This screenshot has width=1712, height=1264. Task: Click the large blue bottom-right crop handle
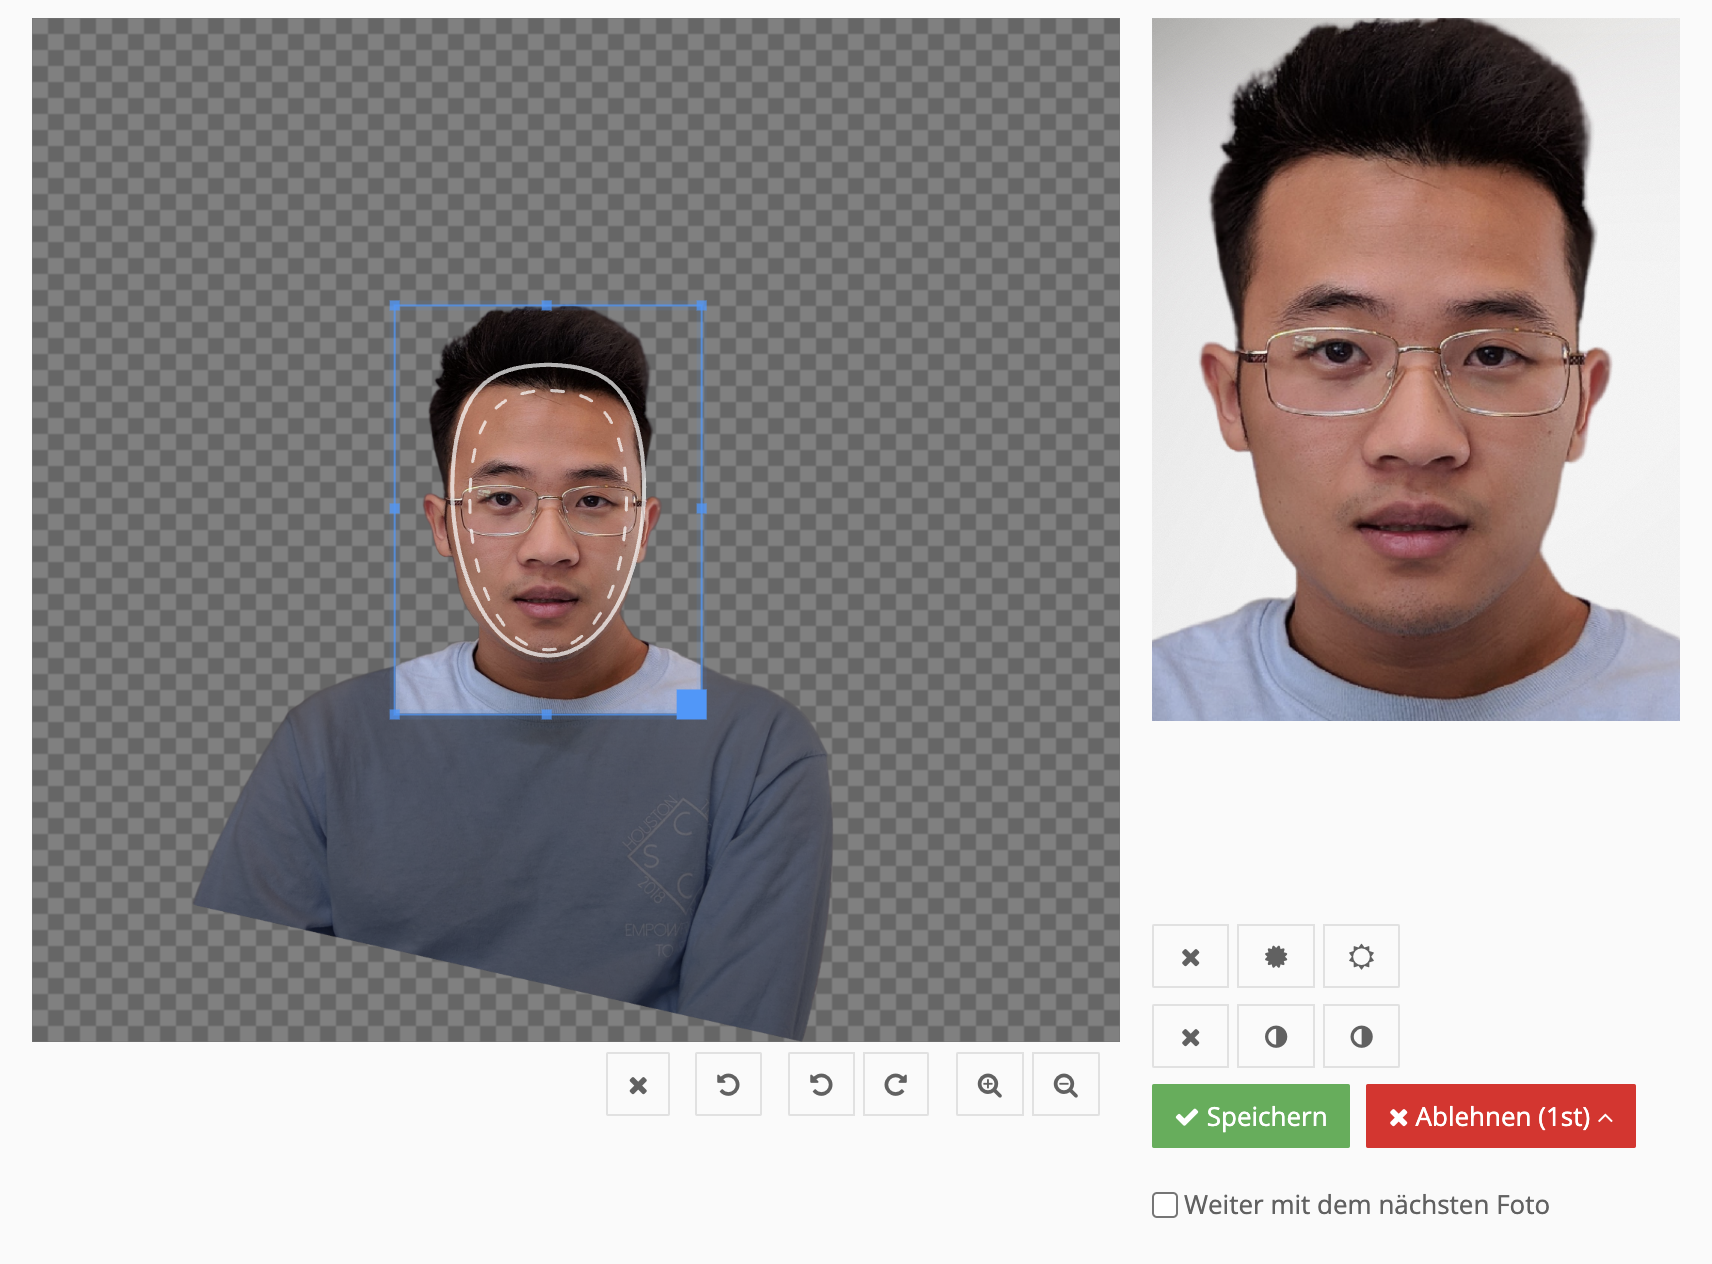pos(692,704)
